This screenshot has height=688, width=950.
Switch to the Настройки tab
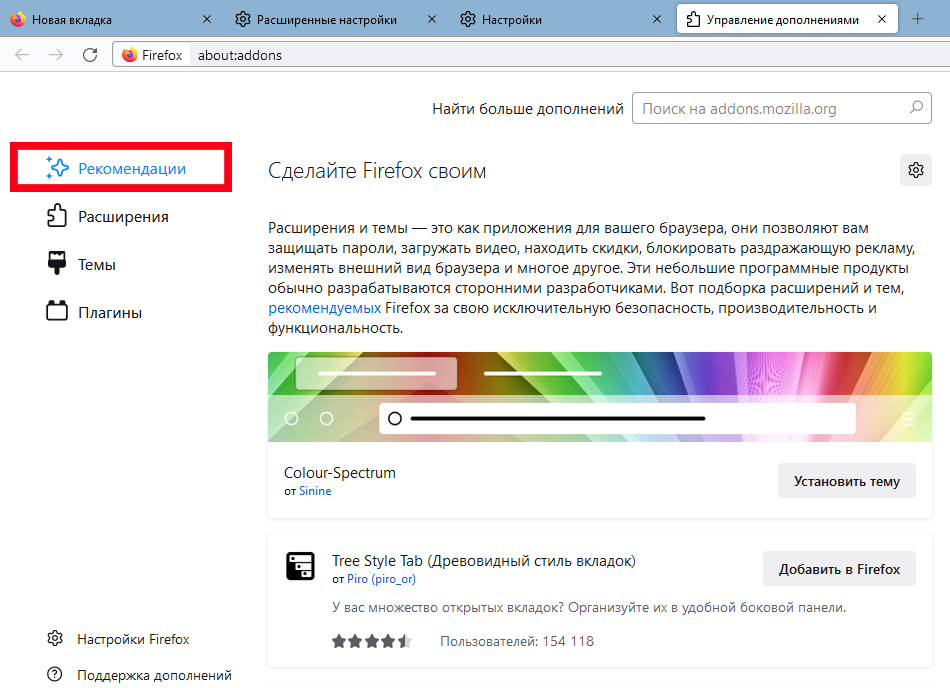[562, 19]
